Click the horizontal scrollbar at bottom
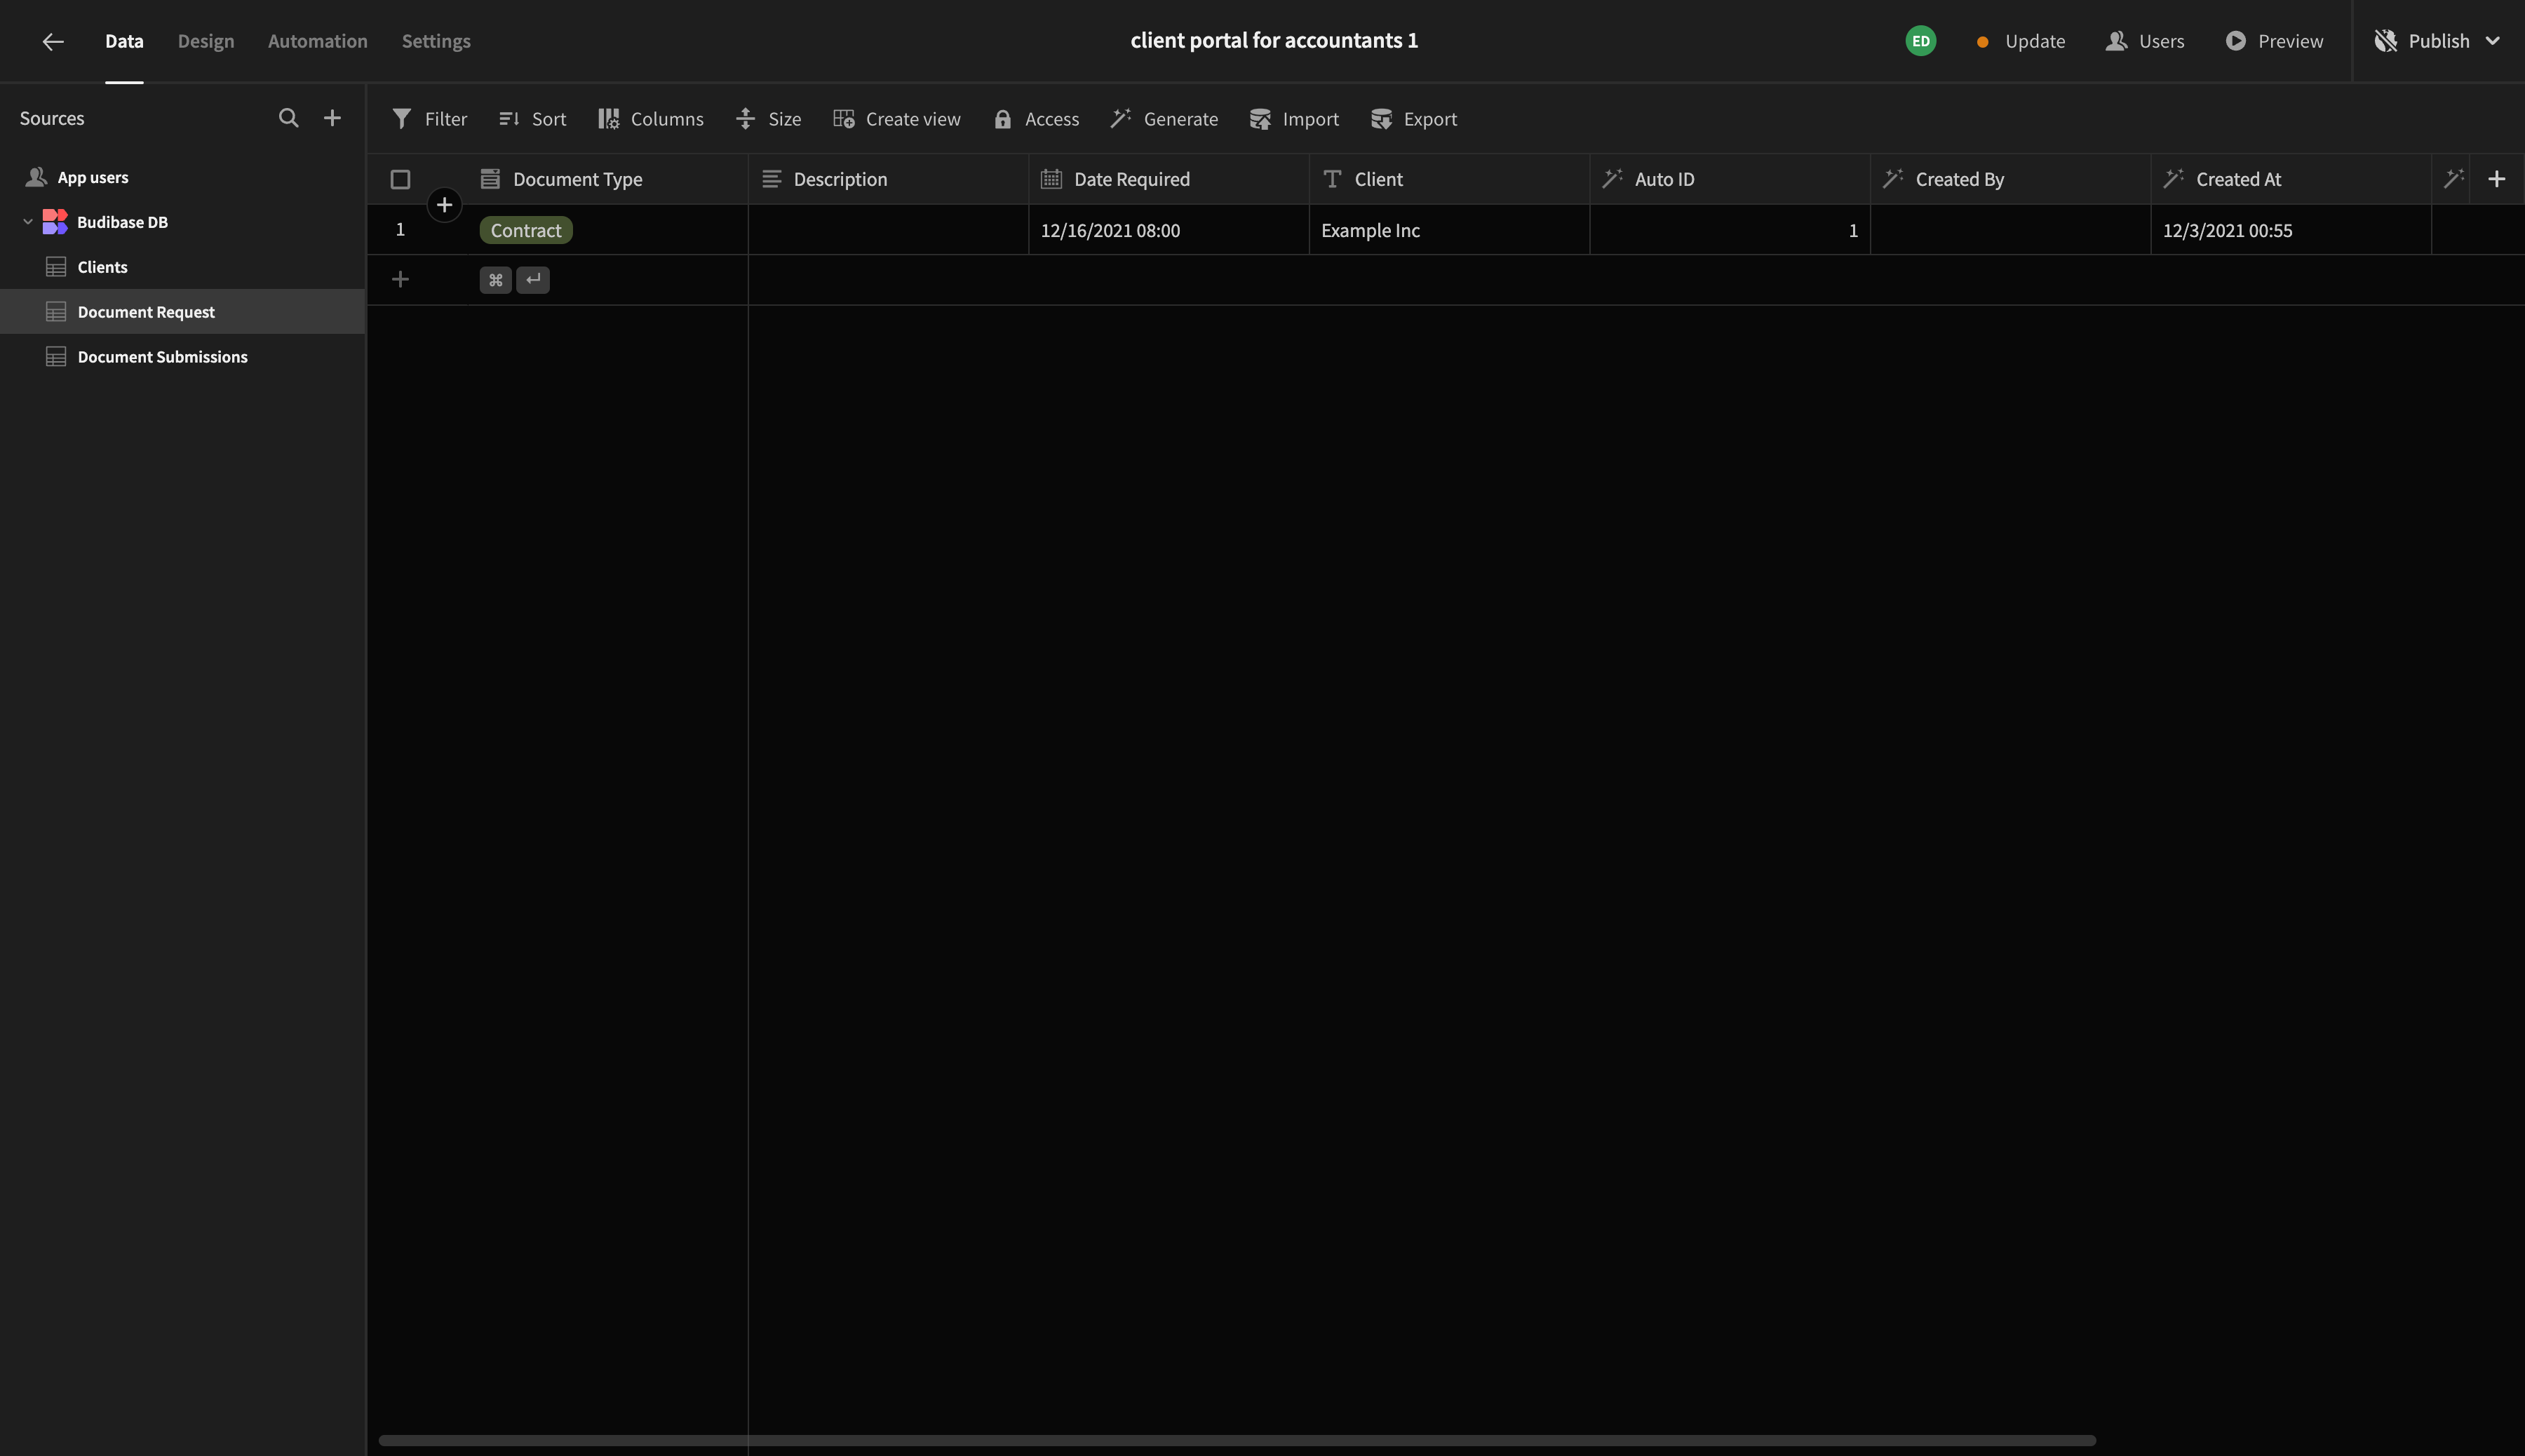Screen dimensions: 2525x1456 coord(1236,1440)
